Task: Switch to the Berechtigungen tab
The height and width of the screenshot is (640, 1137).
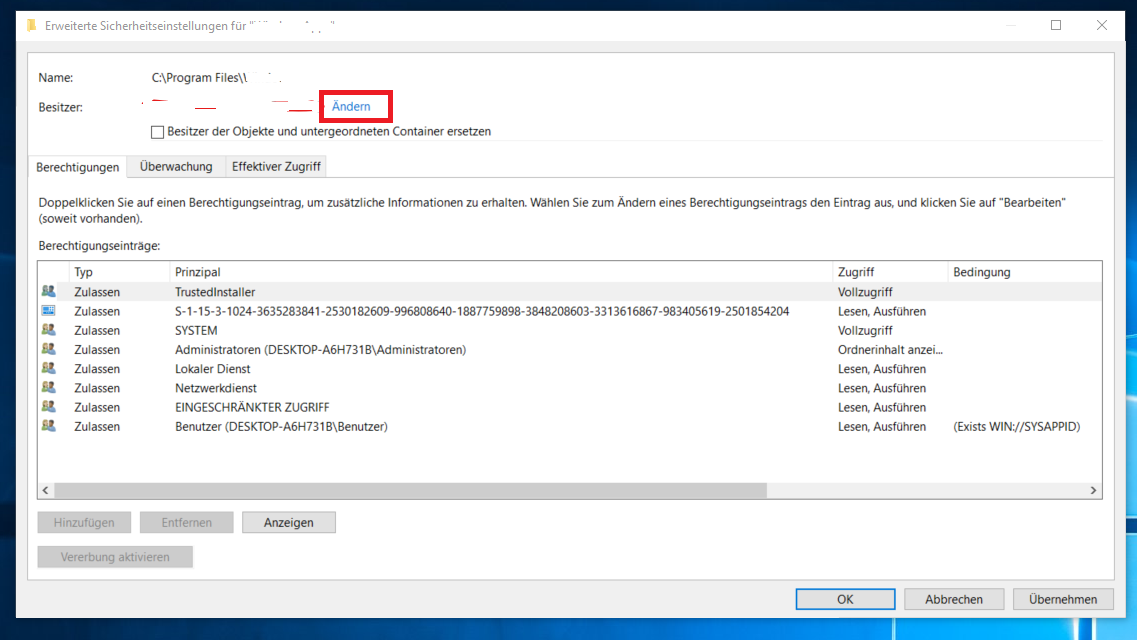Action: point(78,167)
